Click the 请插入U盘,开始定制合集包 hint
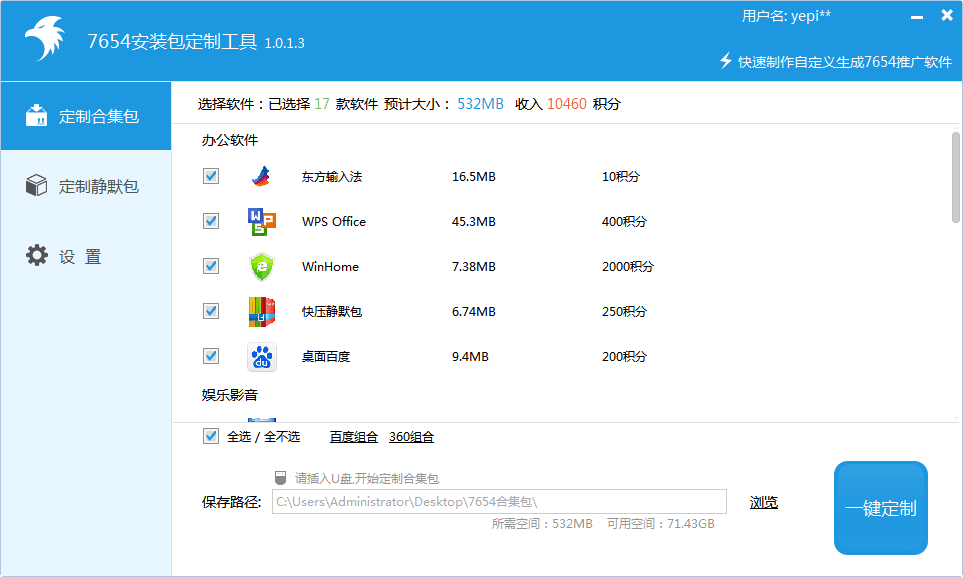 [x=367, y=478]
